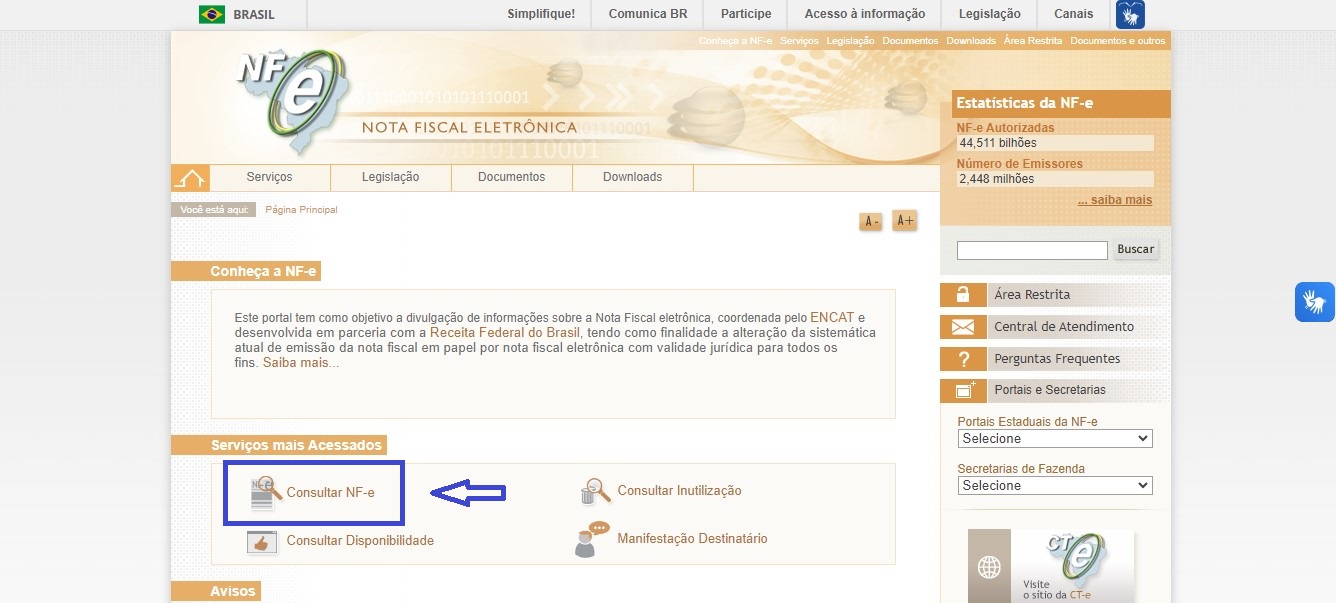Open the floating VLibras hand widget
The image size is (1336, 603).
click(1315, 302)
